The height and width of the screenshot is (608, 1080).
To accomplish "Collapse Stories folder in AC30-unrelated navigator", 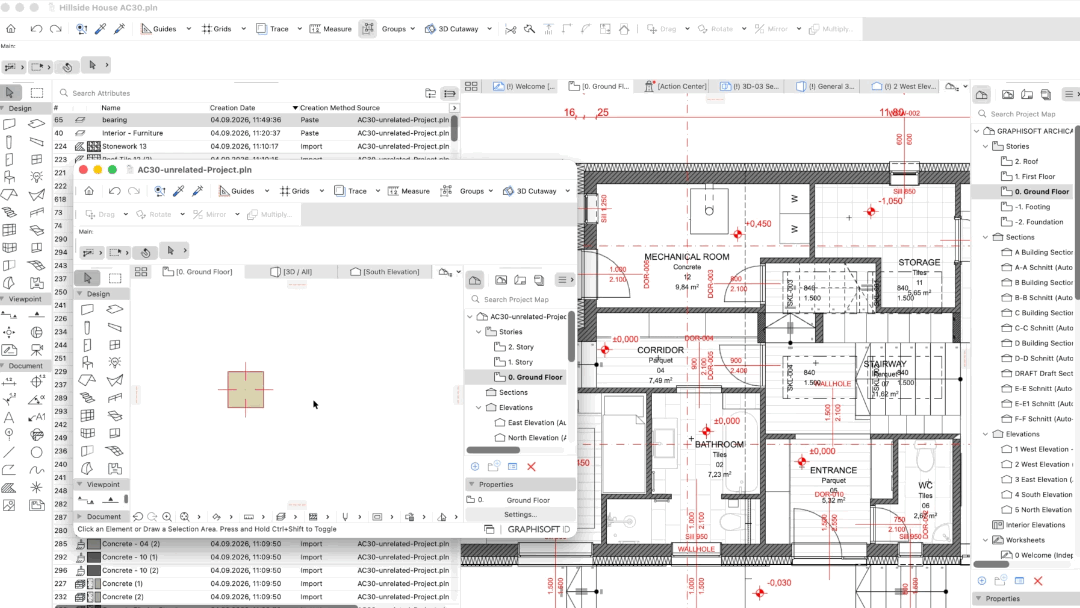I will (x=479, y=332).
